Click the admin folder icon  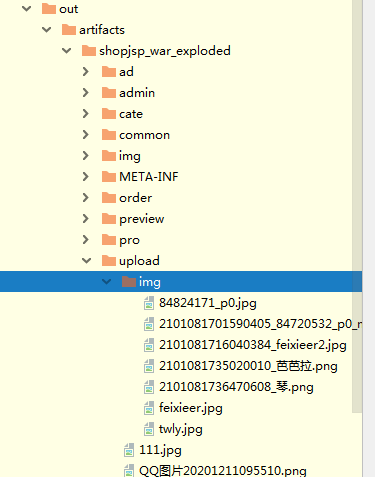click(x=109, y=93)
